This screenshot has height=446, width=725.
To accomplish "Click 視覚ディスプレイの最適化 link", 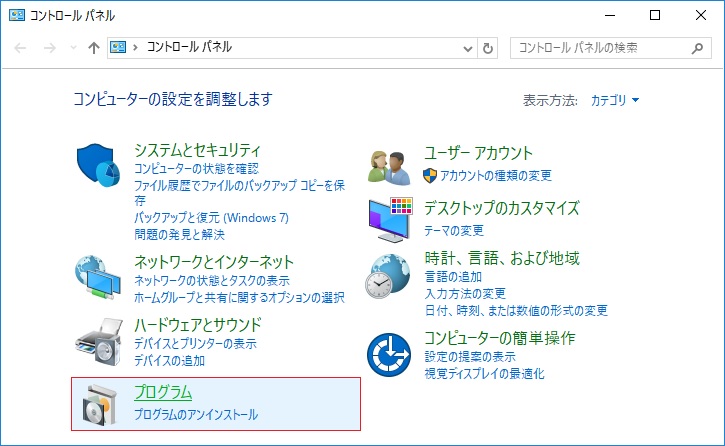I will pos(485,373).
